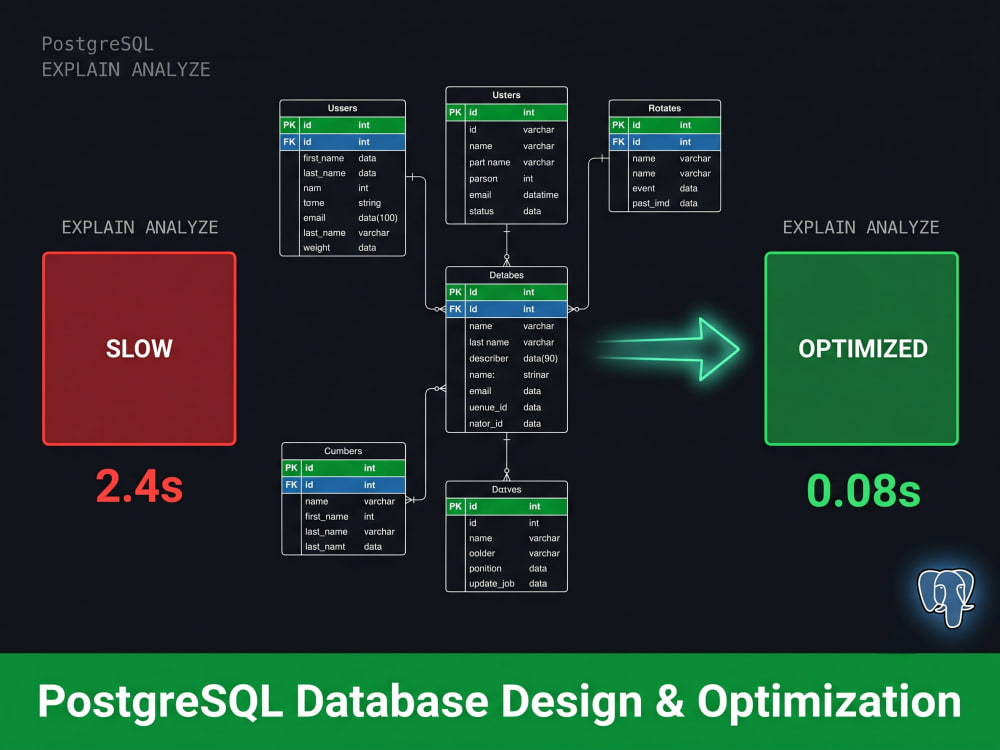This screenshot has width=1000, height=750.
Task: Select the last_name varchar row in Cumbers
Action: (343, 531)
